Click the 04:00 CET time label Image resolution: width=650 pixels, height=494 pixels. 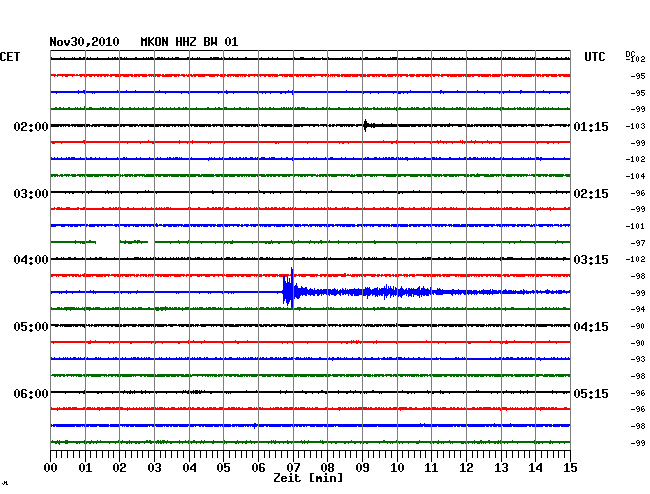click(31, 260)
